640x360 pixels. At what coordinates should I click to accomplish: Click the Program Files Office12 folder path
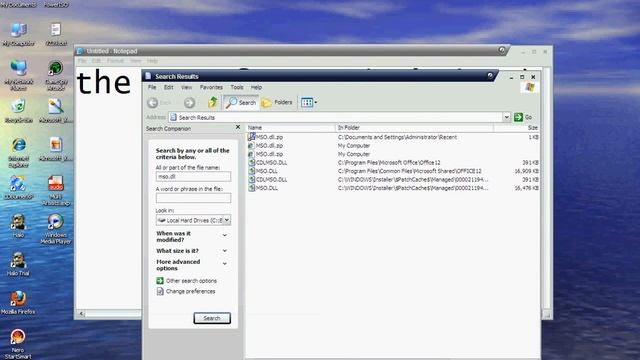(x=389, y=162)
